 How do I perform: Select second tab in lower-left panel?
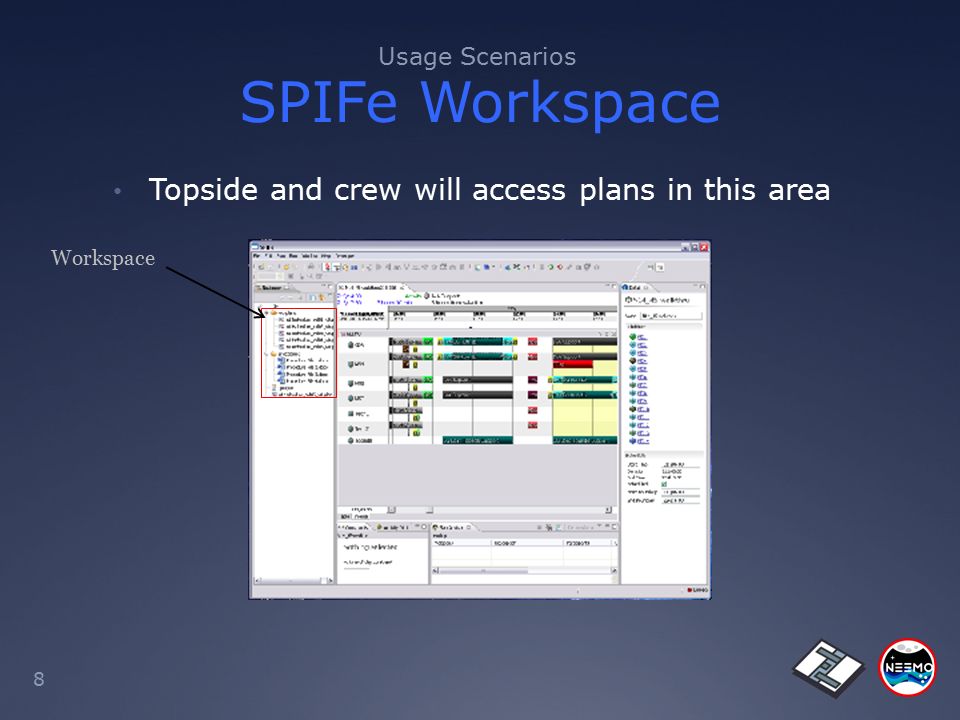(x=395, y=527)
